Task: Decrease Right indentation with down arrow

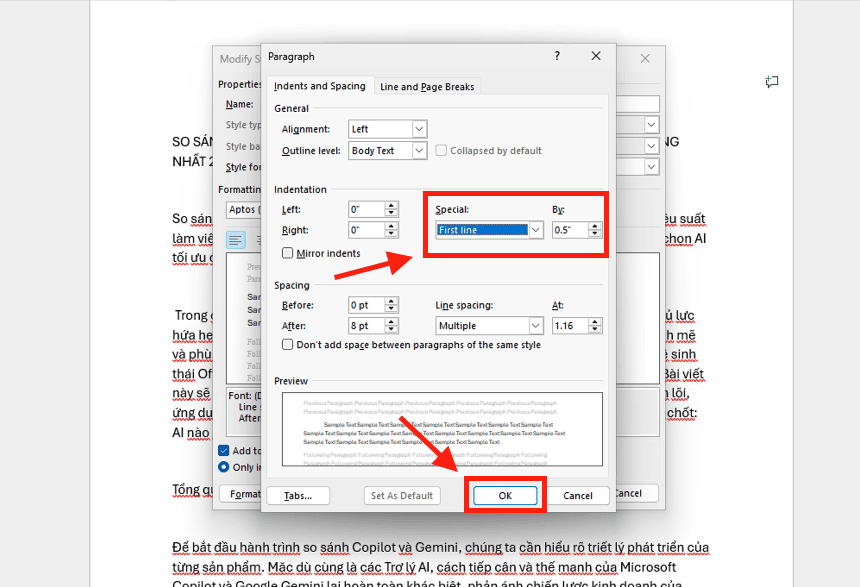Action: click(x=392, y=234)
